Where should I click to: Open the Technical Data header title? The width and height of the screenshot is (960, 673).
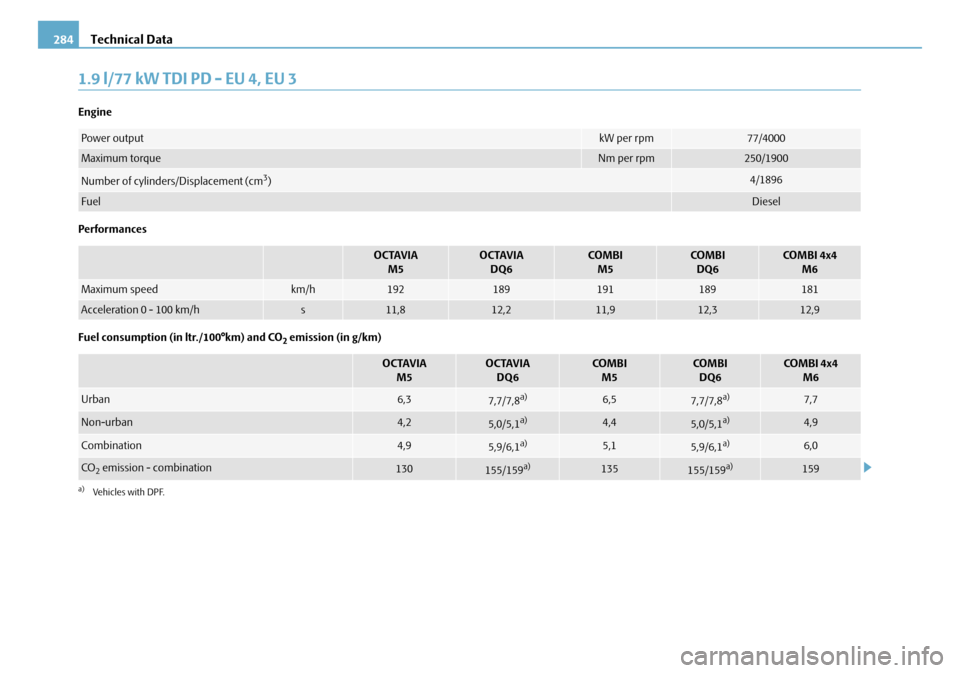(x=132, y=39)
